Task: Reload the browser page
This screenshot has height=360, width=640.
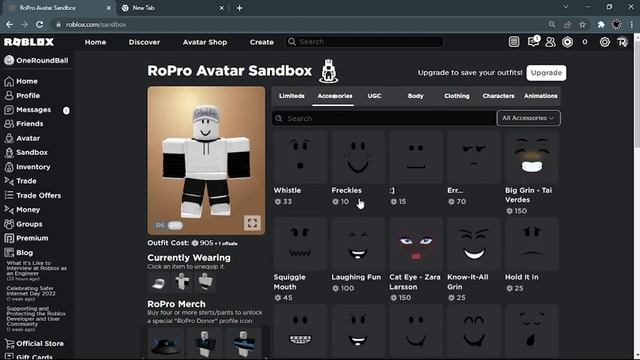Action: click(40, 24)
